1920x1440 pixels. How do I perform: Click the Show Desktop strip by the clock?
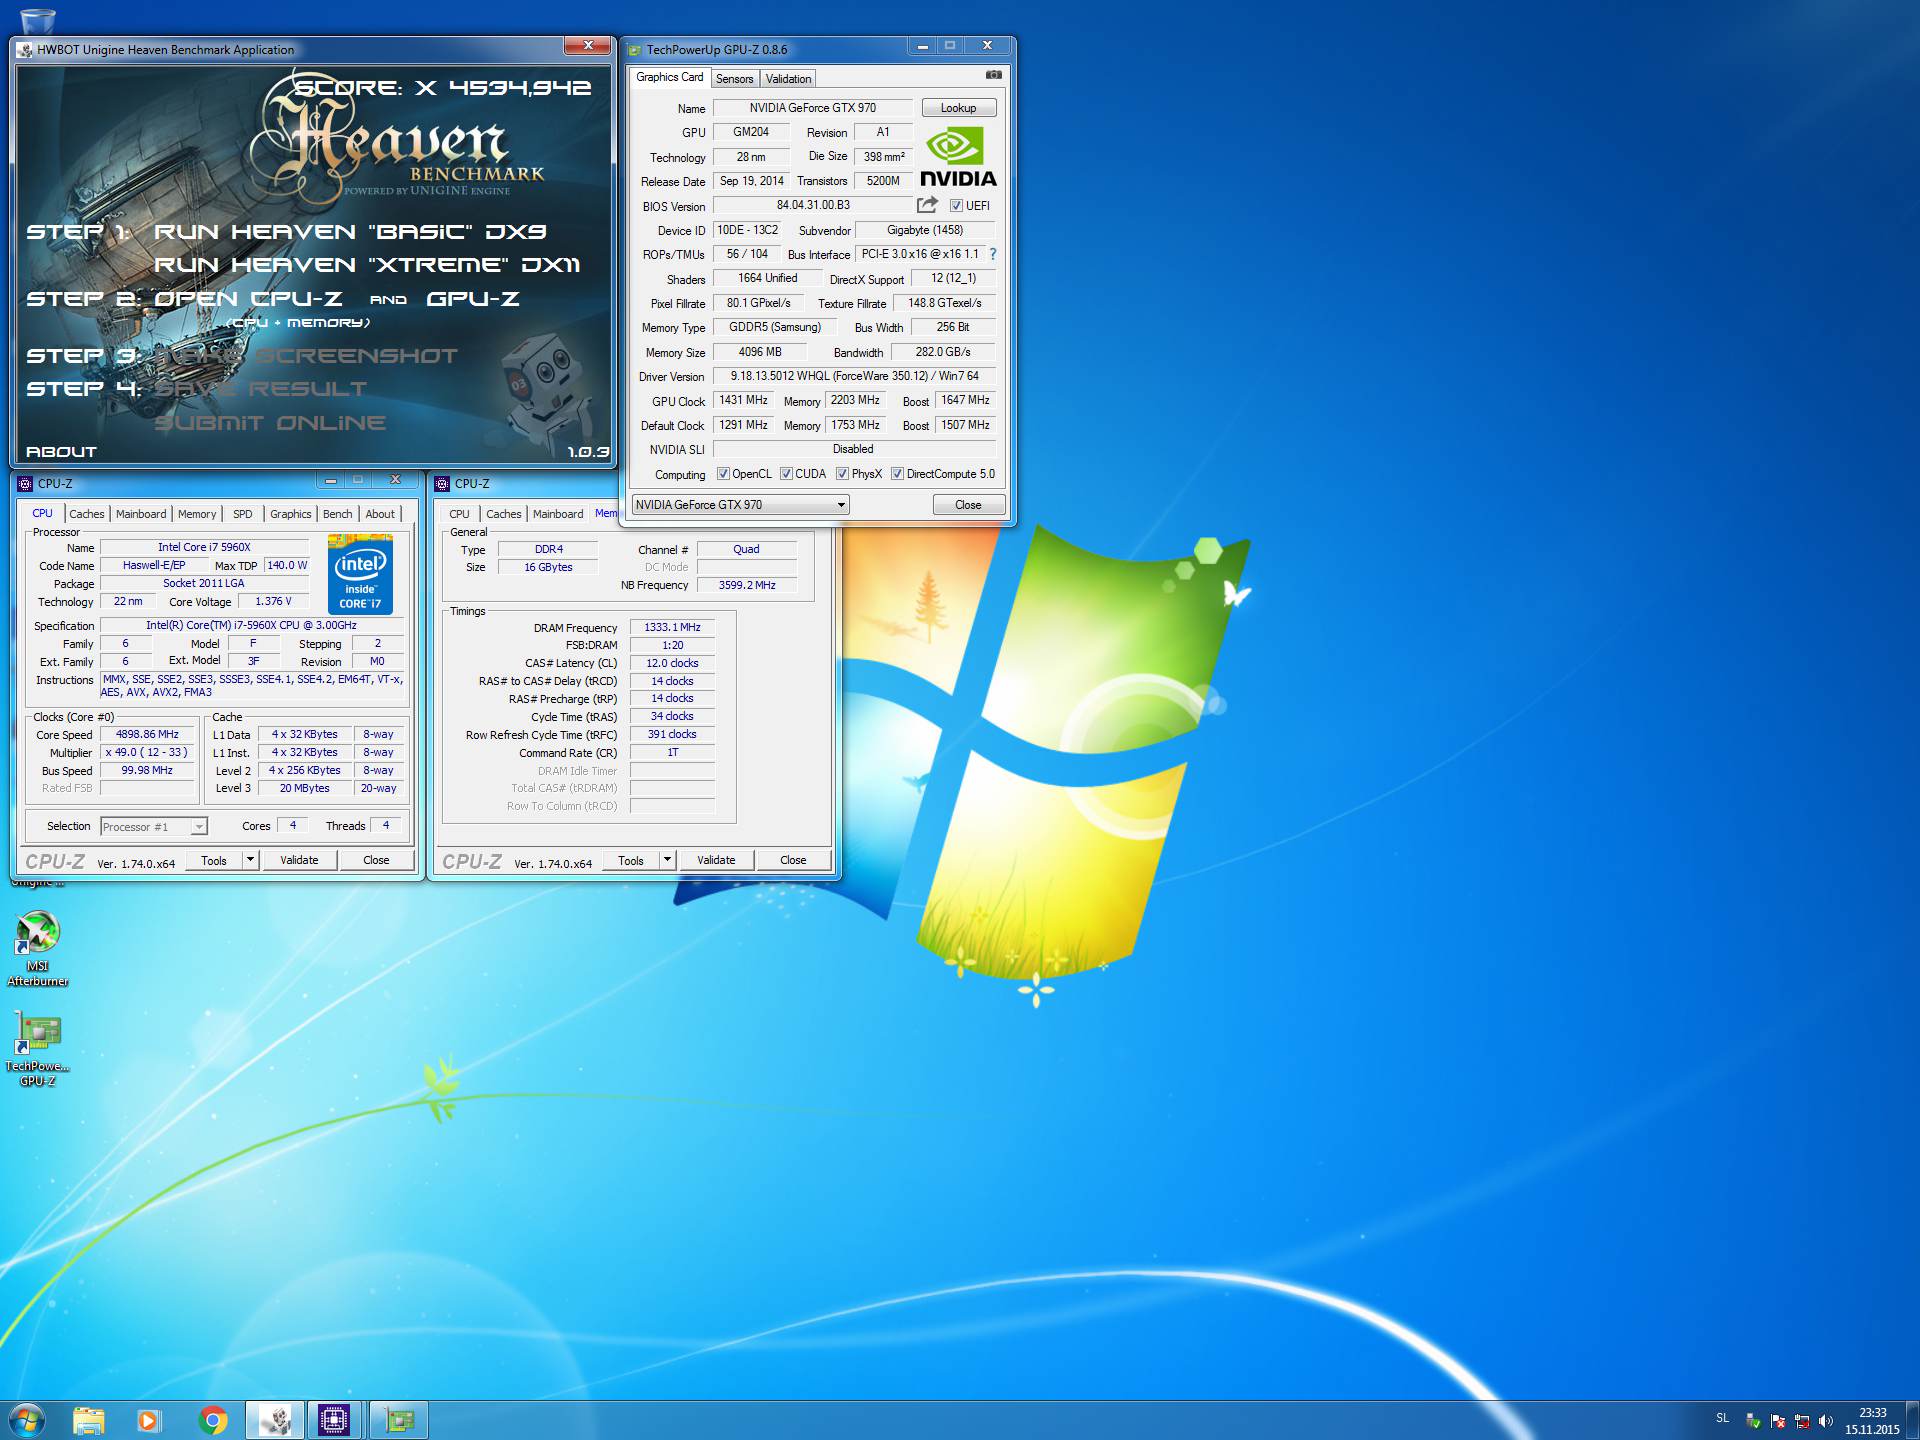[1913, 1420]
